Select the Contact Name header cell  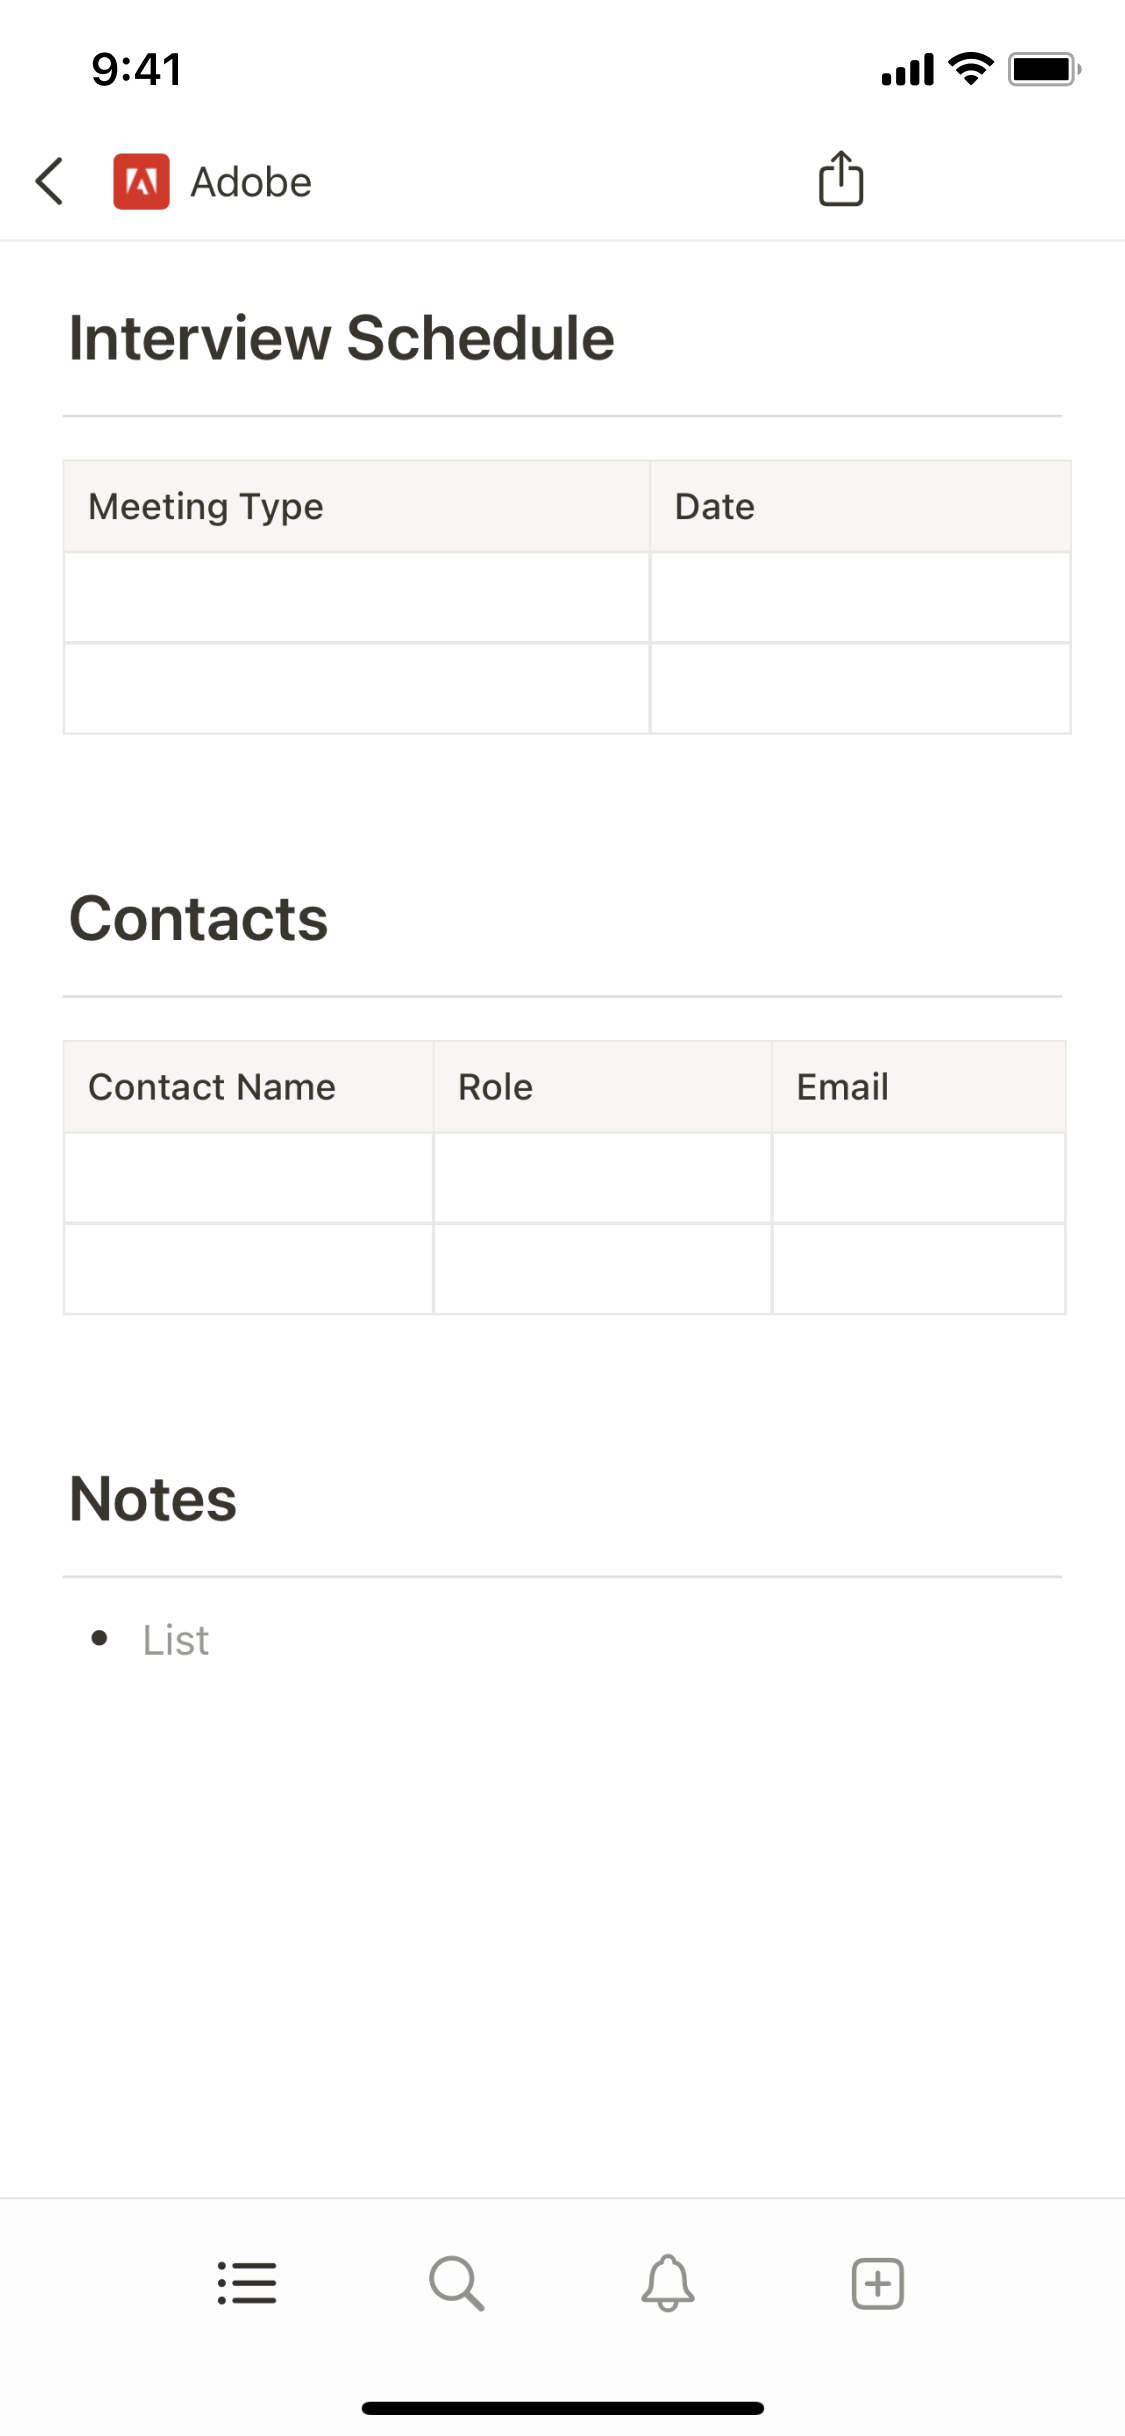pyautogui.click(x=248, y=1087)
